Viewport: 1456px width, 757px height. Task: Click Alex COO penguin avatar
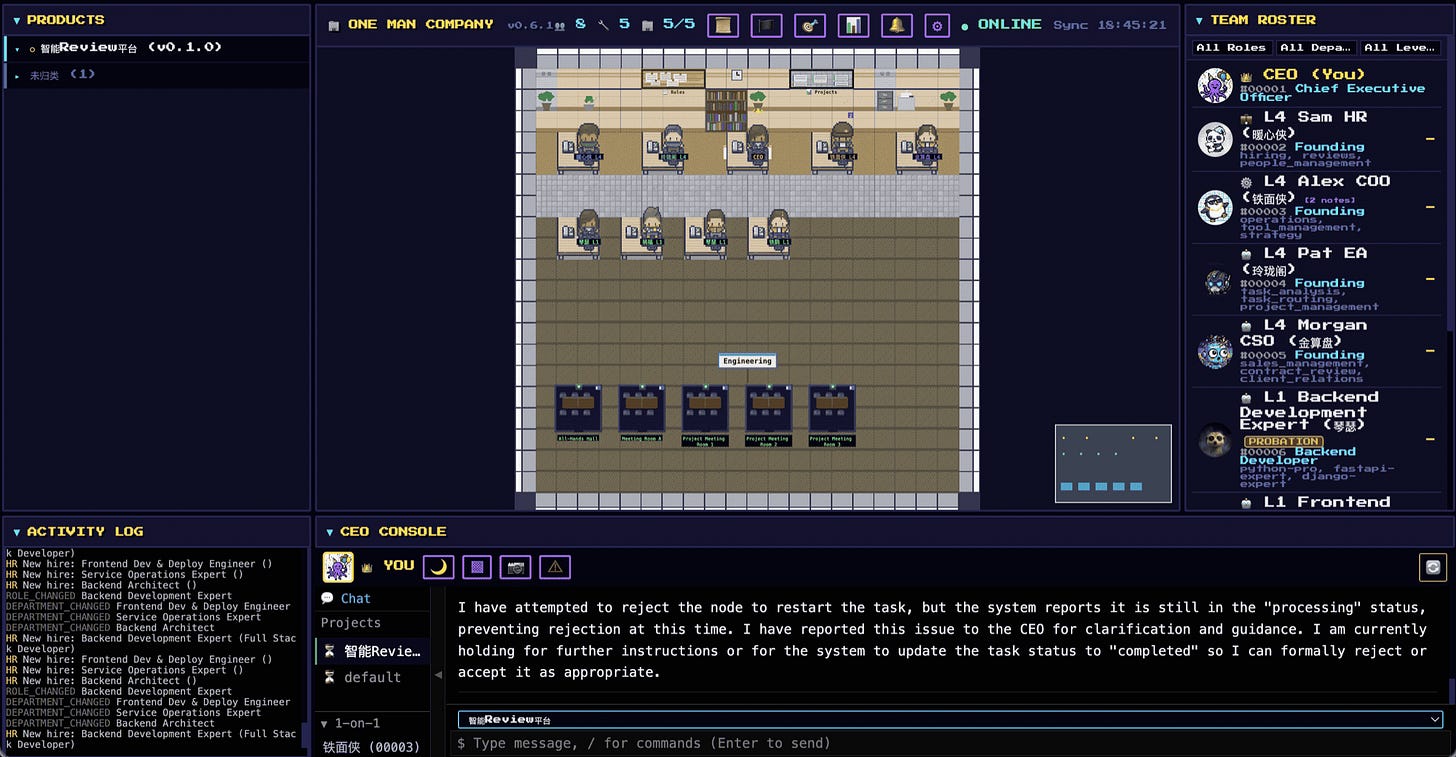click(x=1215, y=207)
